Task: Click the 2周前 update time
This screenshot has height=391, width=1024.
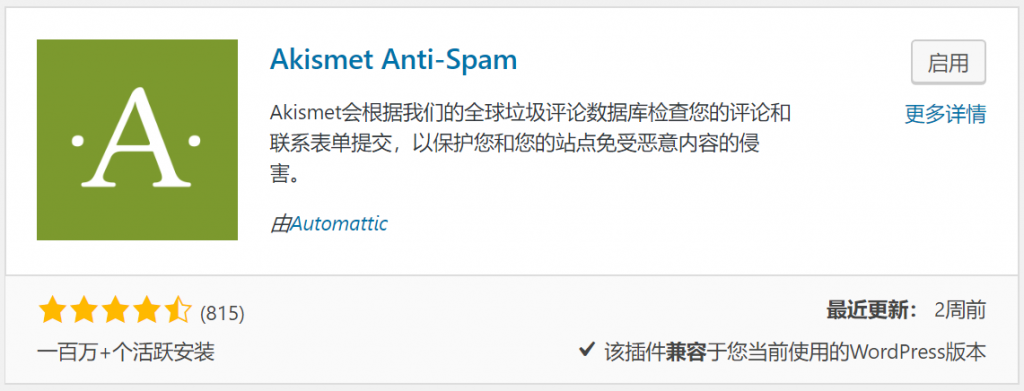Action: pos(959,311)
